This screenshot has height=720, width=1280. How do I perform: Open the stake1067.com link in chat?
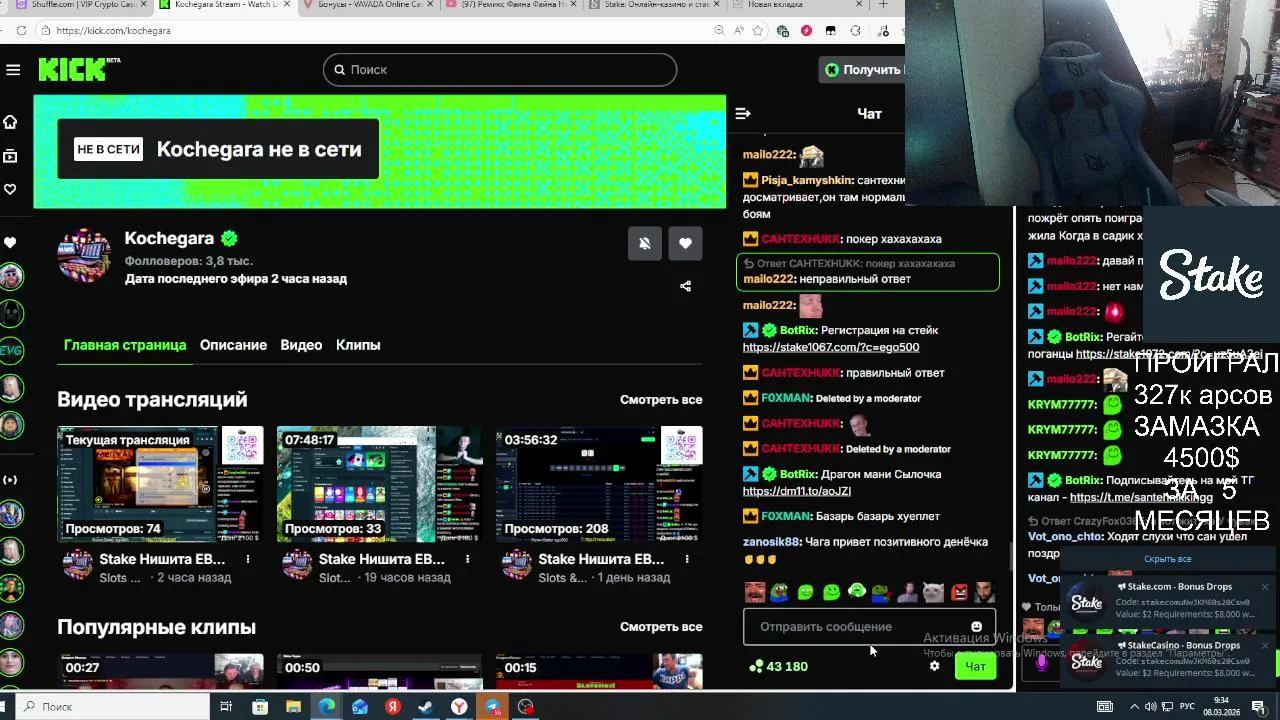(x=831, y=347)
